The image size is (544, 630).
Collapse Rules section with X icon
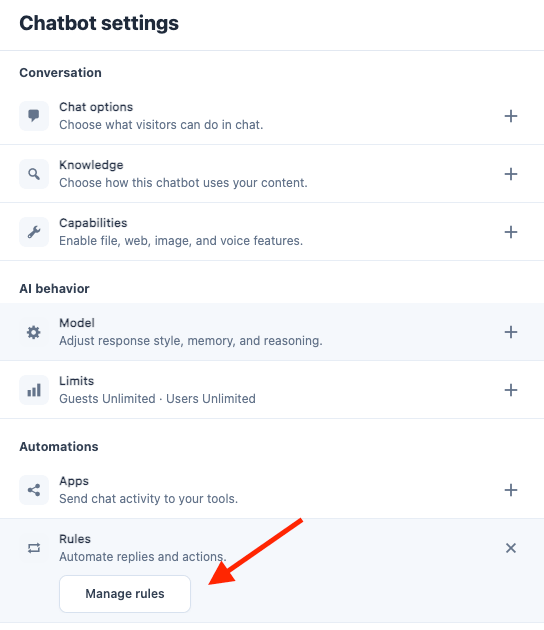511,548
